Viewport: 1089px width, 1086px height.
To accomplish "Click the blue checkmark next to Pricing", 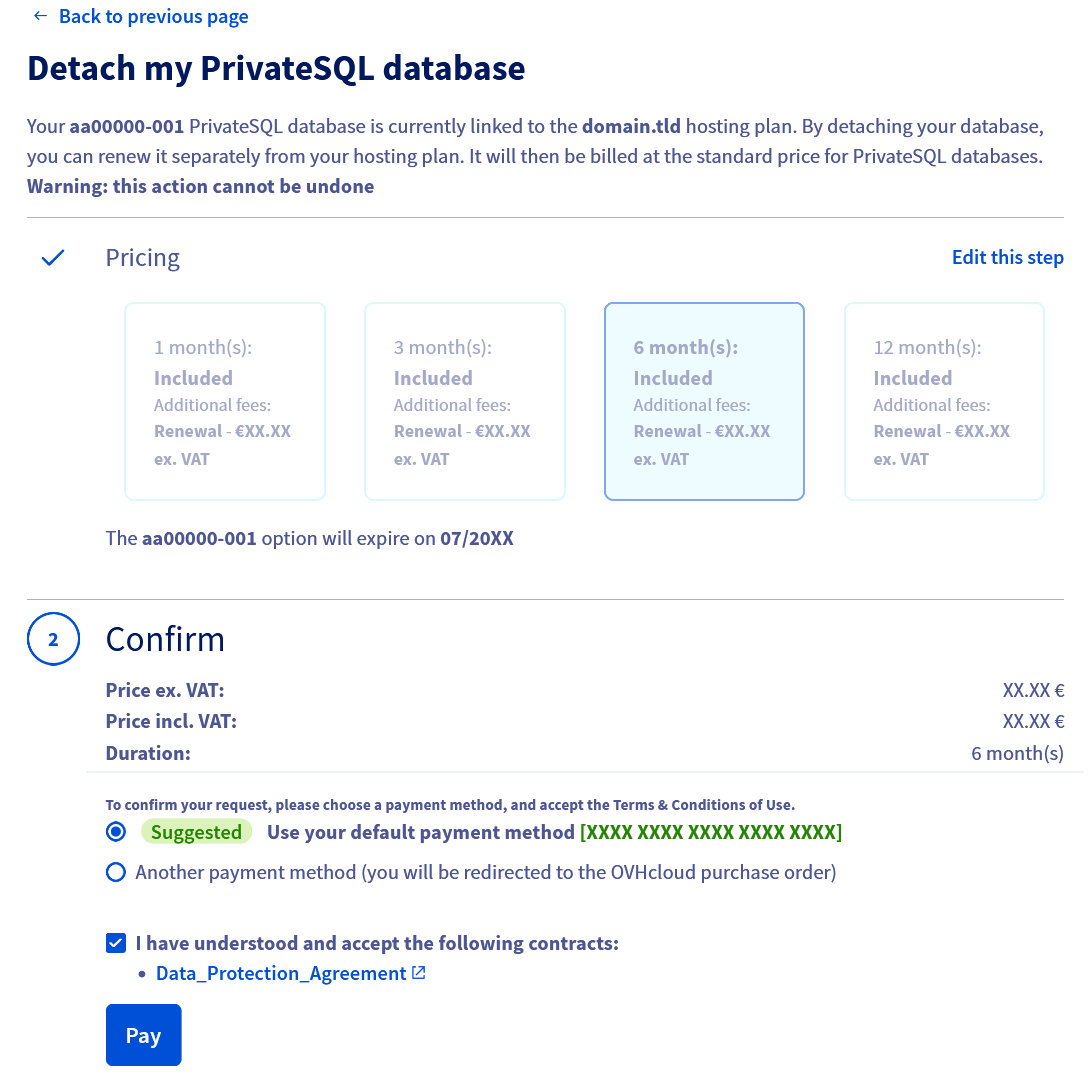I will [52, 257].
